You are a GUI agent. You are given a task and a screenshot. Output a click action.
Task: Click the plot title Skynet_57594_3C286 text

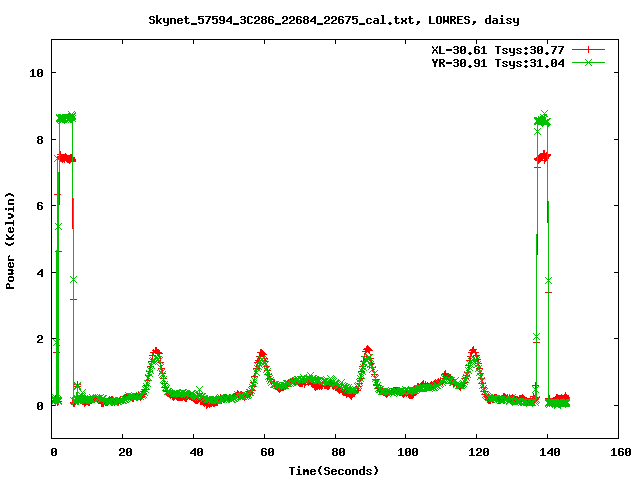pyautogui.click(x=334, y=20)
